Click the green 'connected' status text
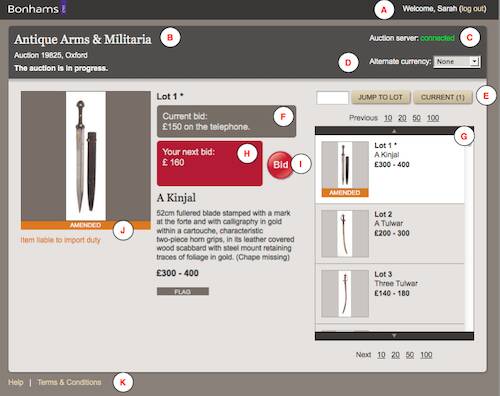The width and height of the screenshot is (500, 396). (437, 38)
